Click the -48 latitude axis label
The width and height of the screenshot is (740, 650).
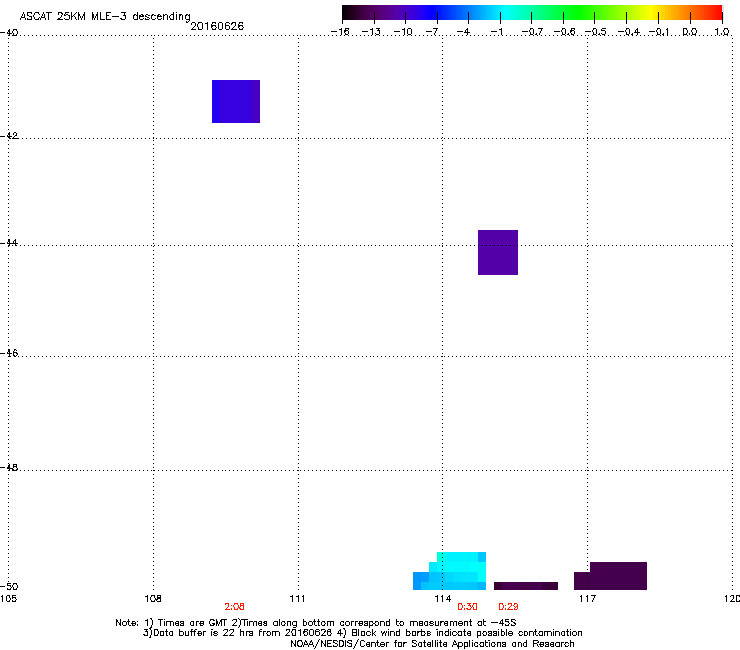(9, 467)
